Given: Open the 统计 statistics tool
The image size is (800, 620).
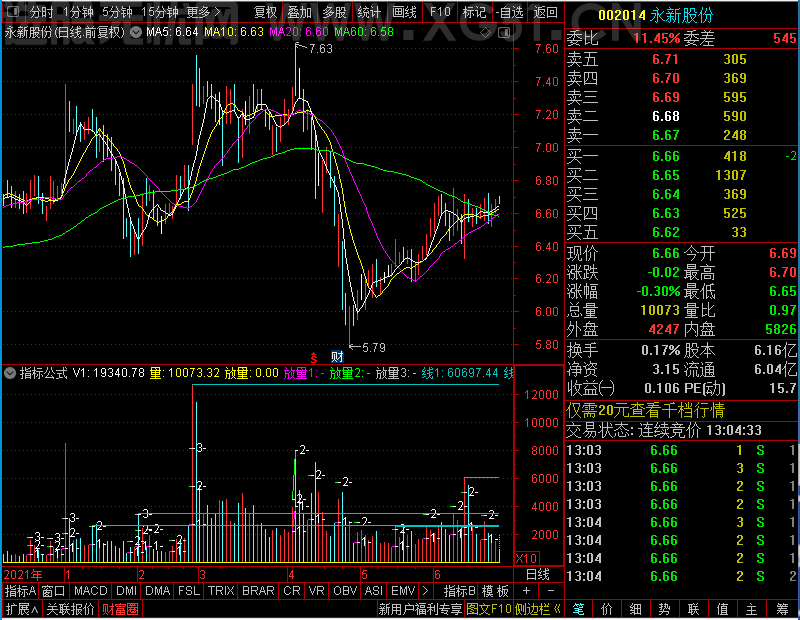Looking at the screenshot, I should [x=369, y=12].
